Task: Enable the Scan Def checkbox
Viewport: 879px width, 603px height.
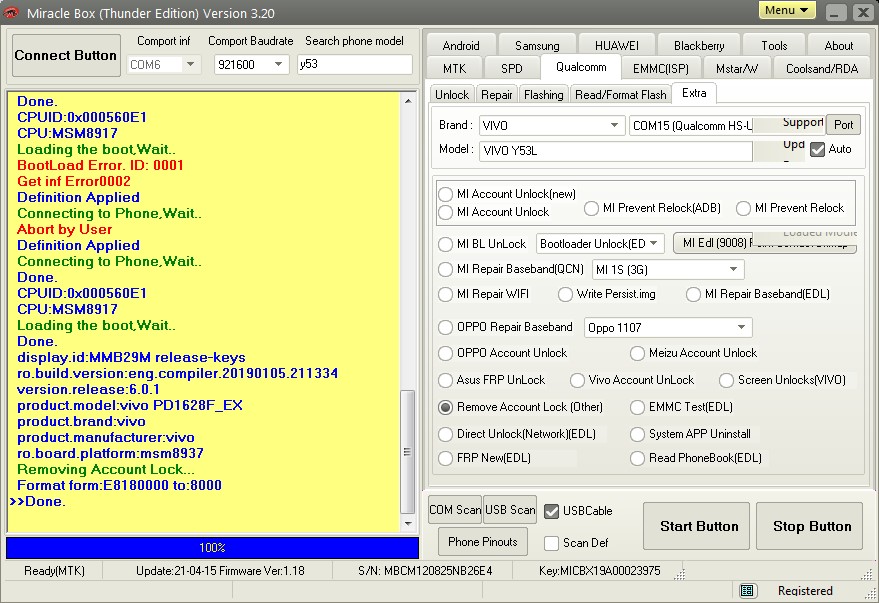Action: [x=552, y=542]
